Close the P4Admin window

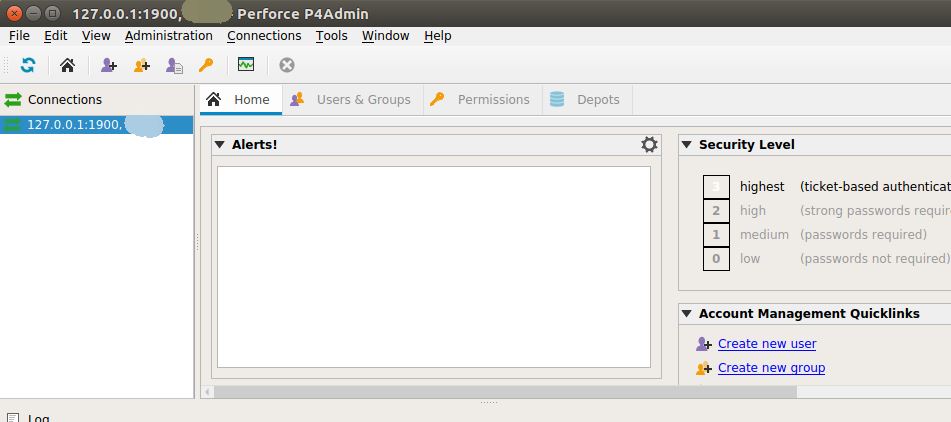tap(14, 13)
